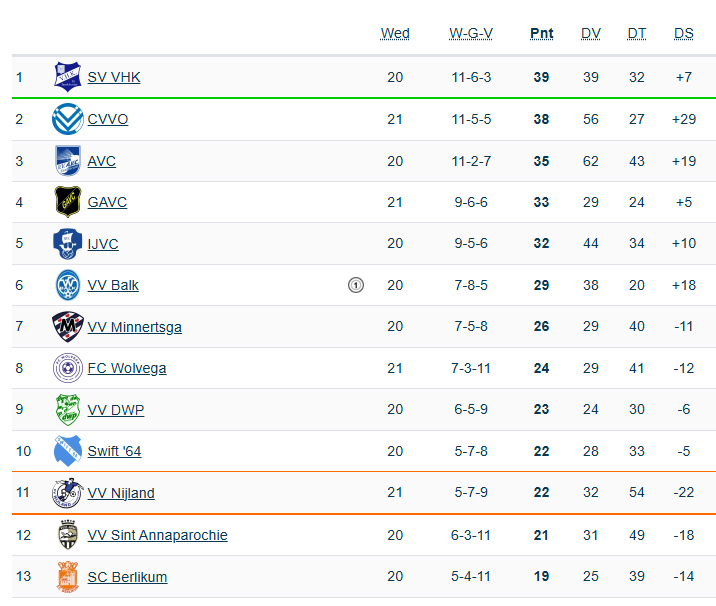Click the info badge beside VV Balk

[355, 285]
